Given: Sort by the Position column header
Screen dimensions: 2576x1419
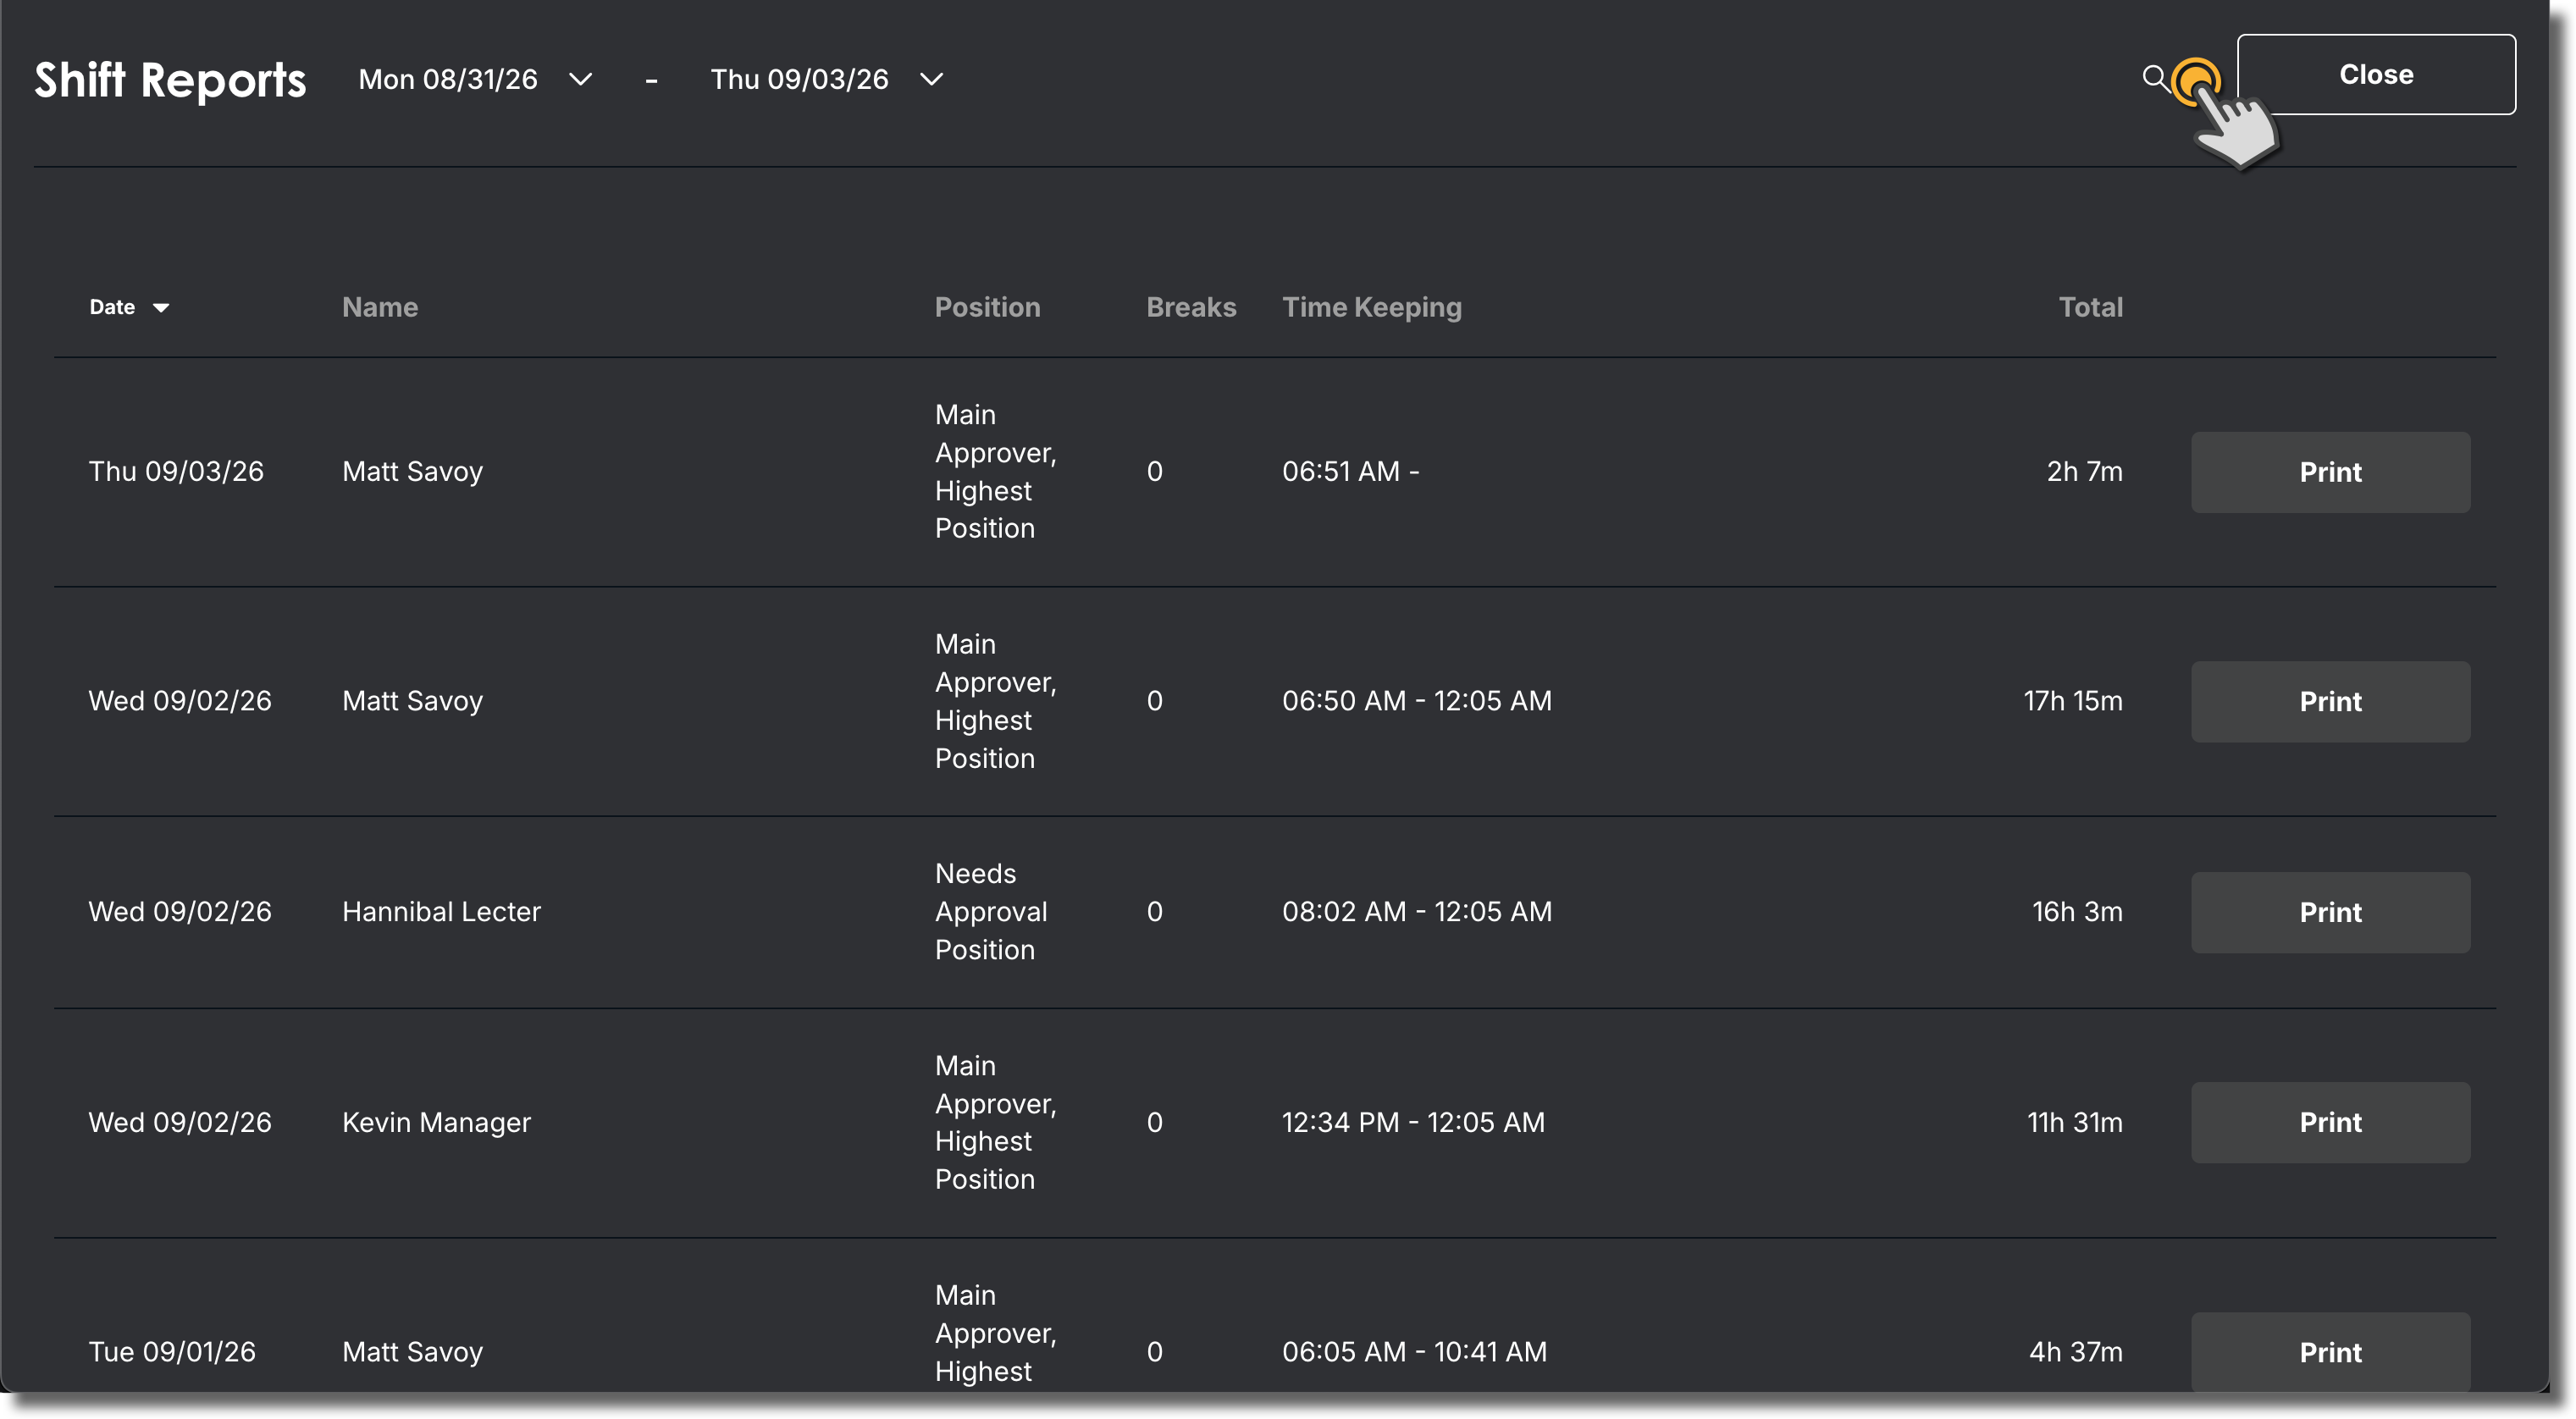Looking at the screenshot, I should point(987,307).
